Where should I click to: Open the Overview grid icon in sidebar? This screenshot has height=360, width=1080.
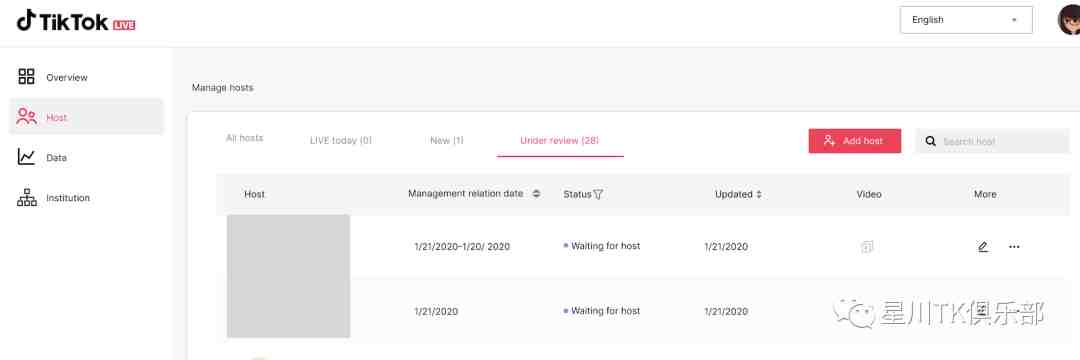[26, 76]
